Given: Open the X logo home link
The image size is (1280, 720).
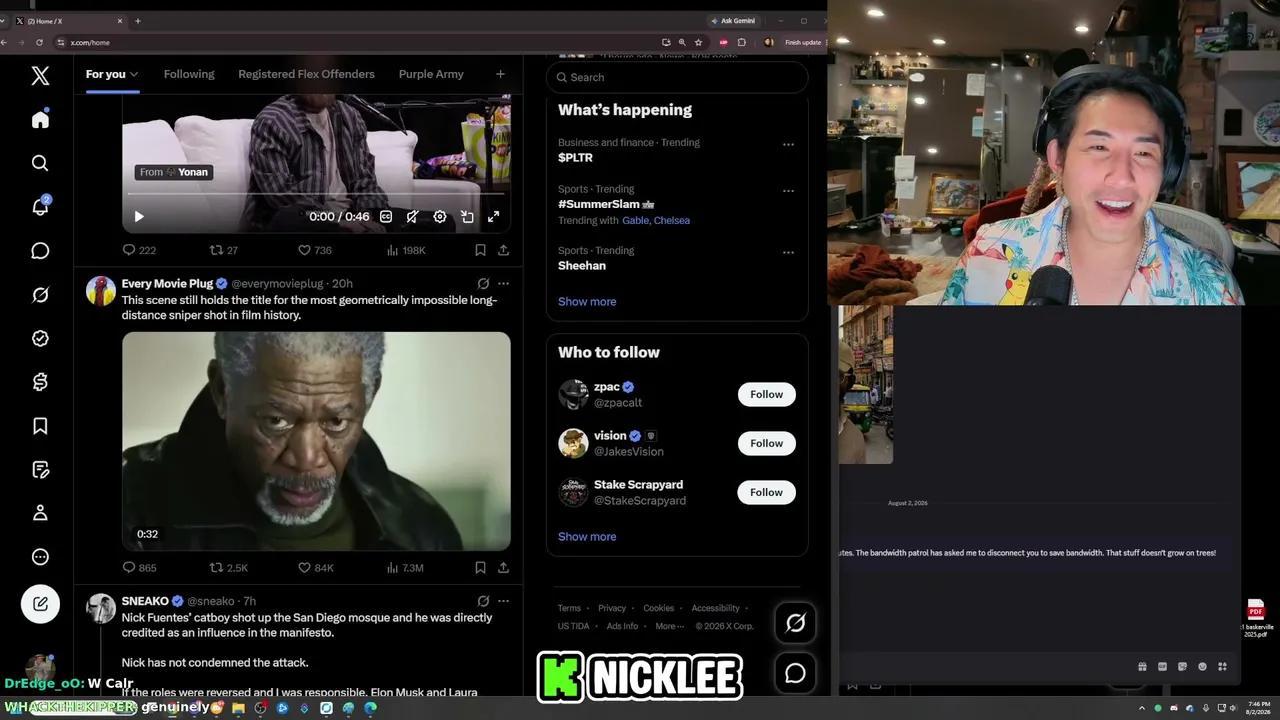Looking at the screenshot, I should click(40, 75).
